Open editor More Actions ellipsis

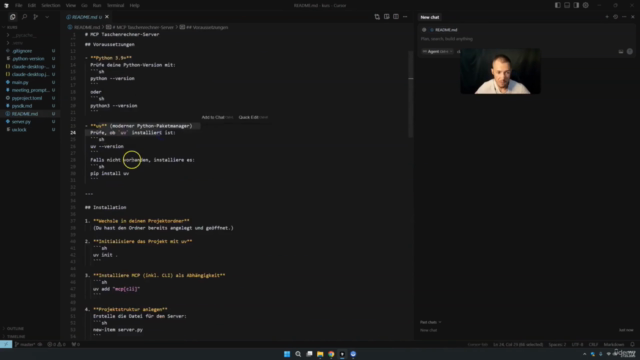coord(405,17)
